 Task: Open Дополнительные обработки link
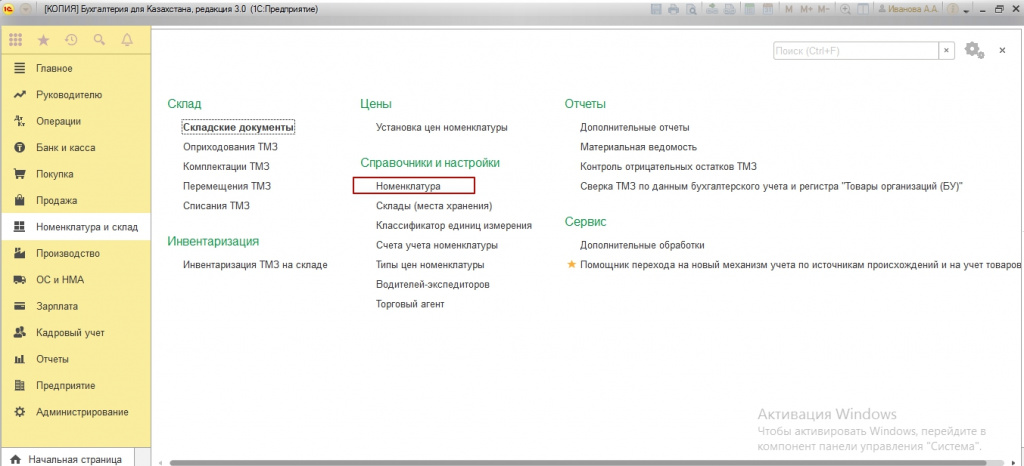(642, 245)
